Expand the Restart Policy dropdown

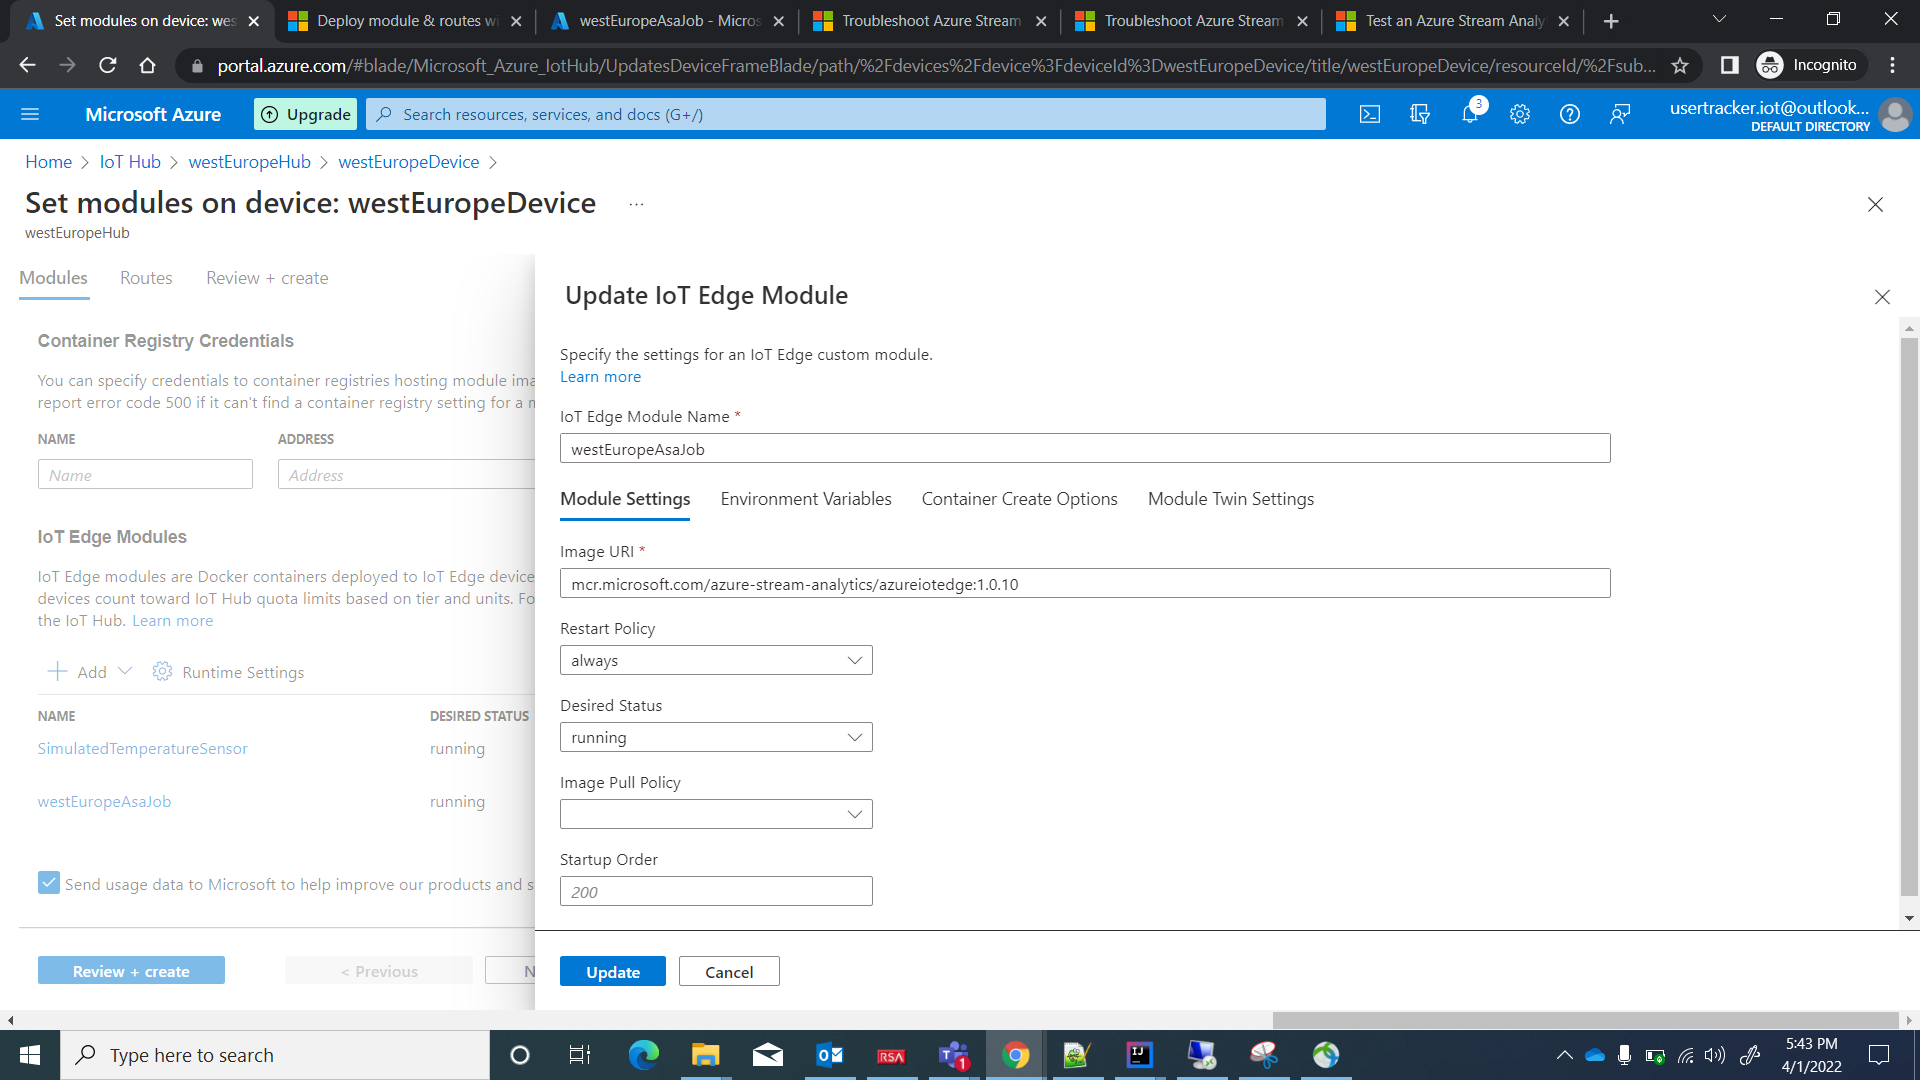[x=716, y=661]
